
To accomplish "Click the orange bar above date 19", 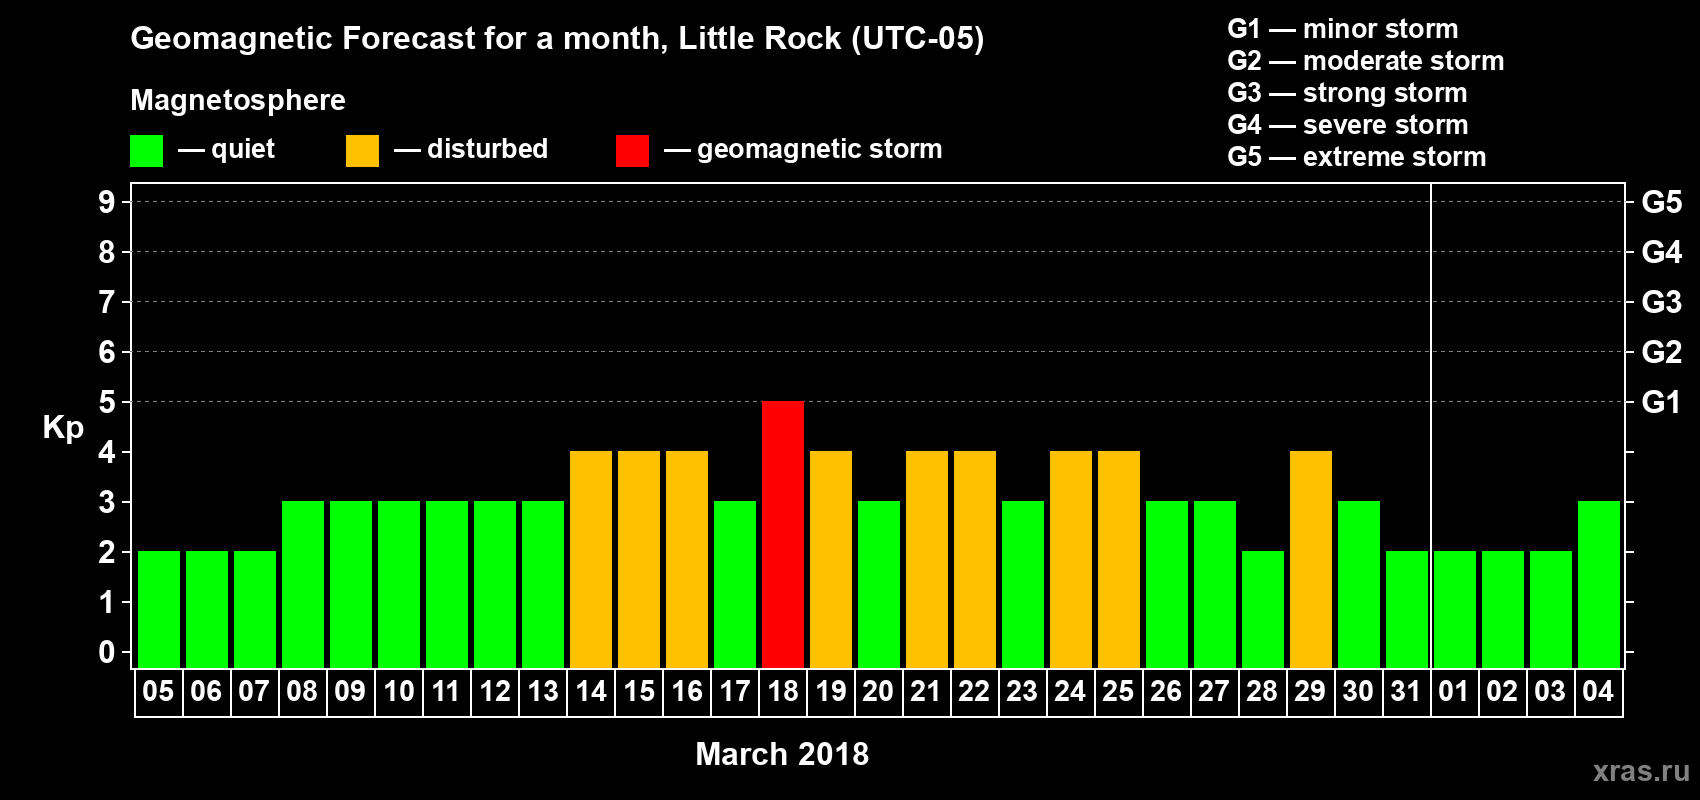I will [x=831, y=559].
